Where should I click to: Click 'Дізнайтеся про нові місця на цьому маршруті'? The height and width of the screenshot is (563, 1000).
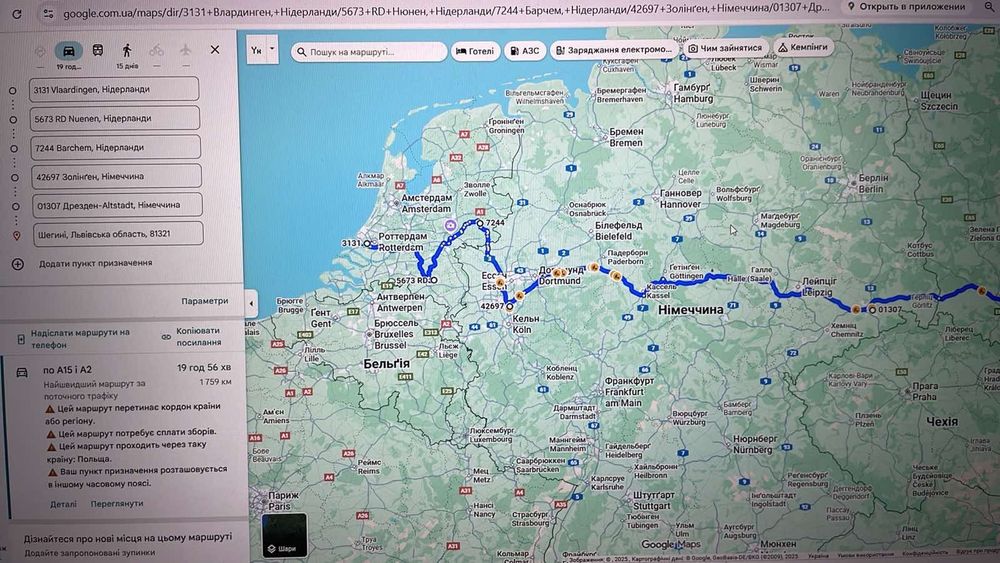click(128, 537)
